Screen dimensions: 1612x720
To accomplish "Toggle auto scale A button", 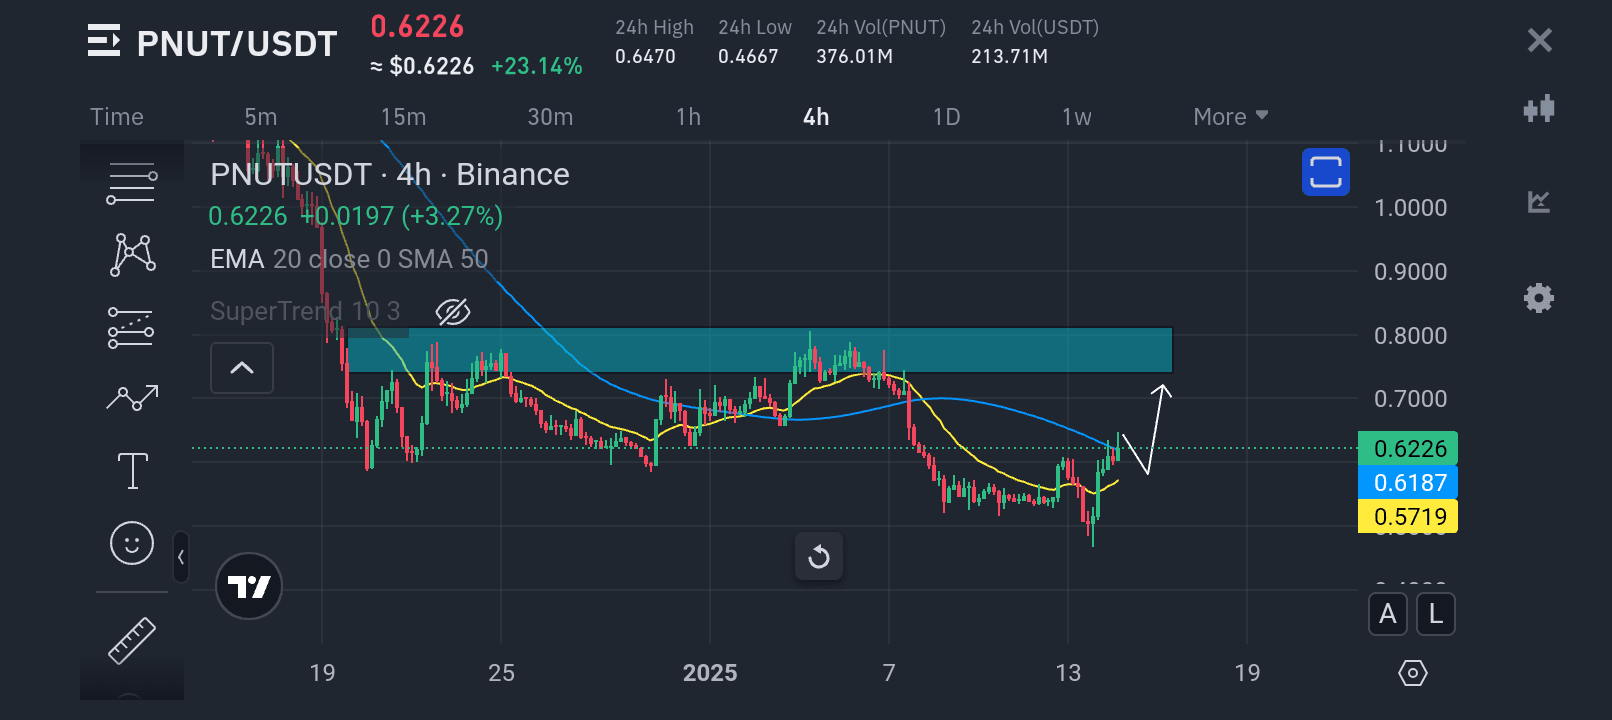I will click(1388, 614).
